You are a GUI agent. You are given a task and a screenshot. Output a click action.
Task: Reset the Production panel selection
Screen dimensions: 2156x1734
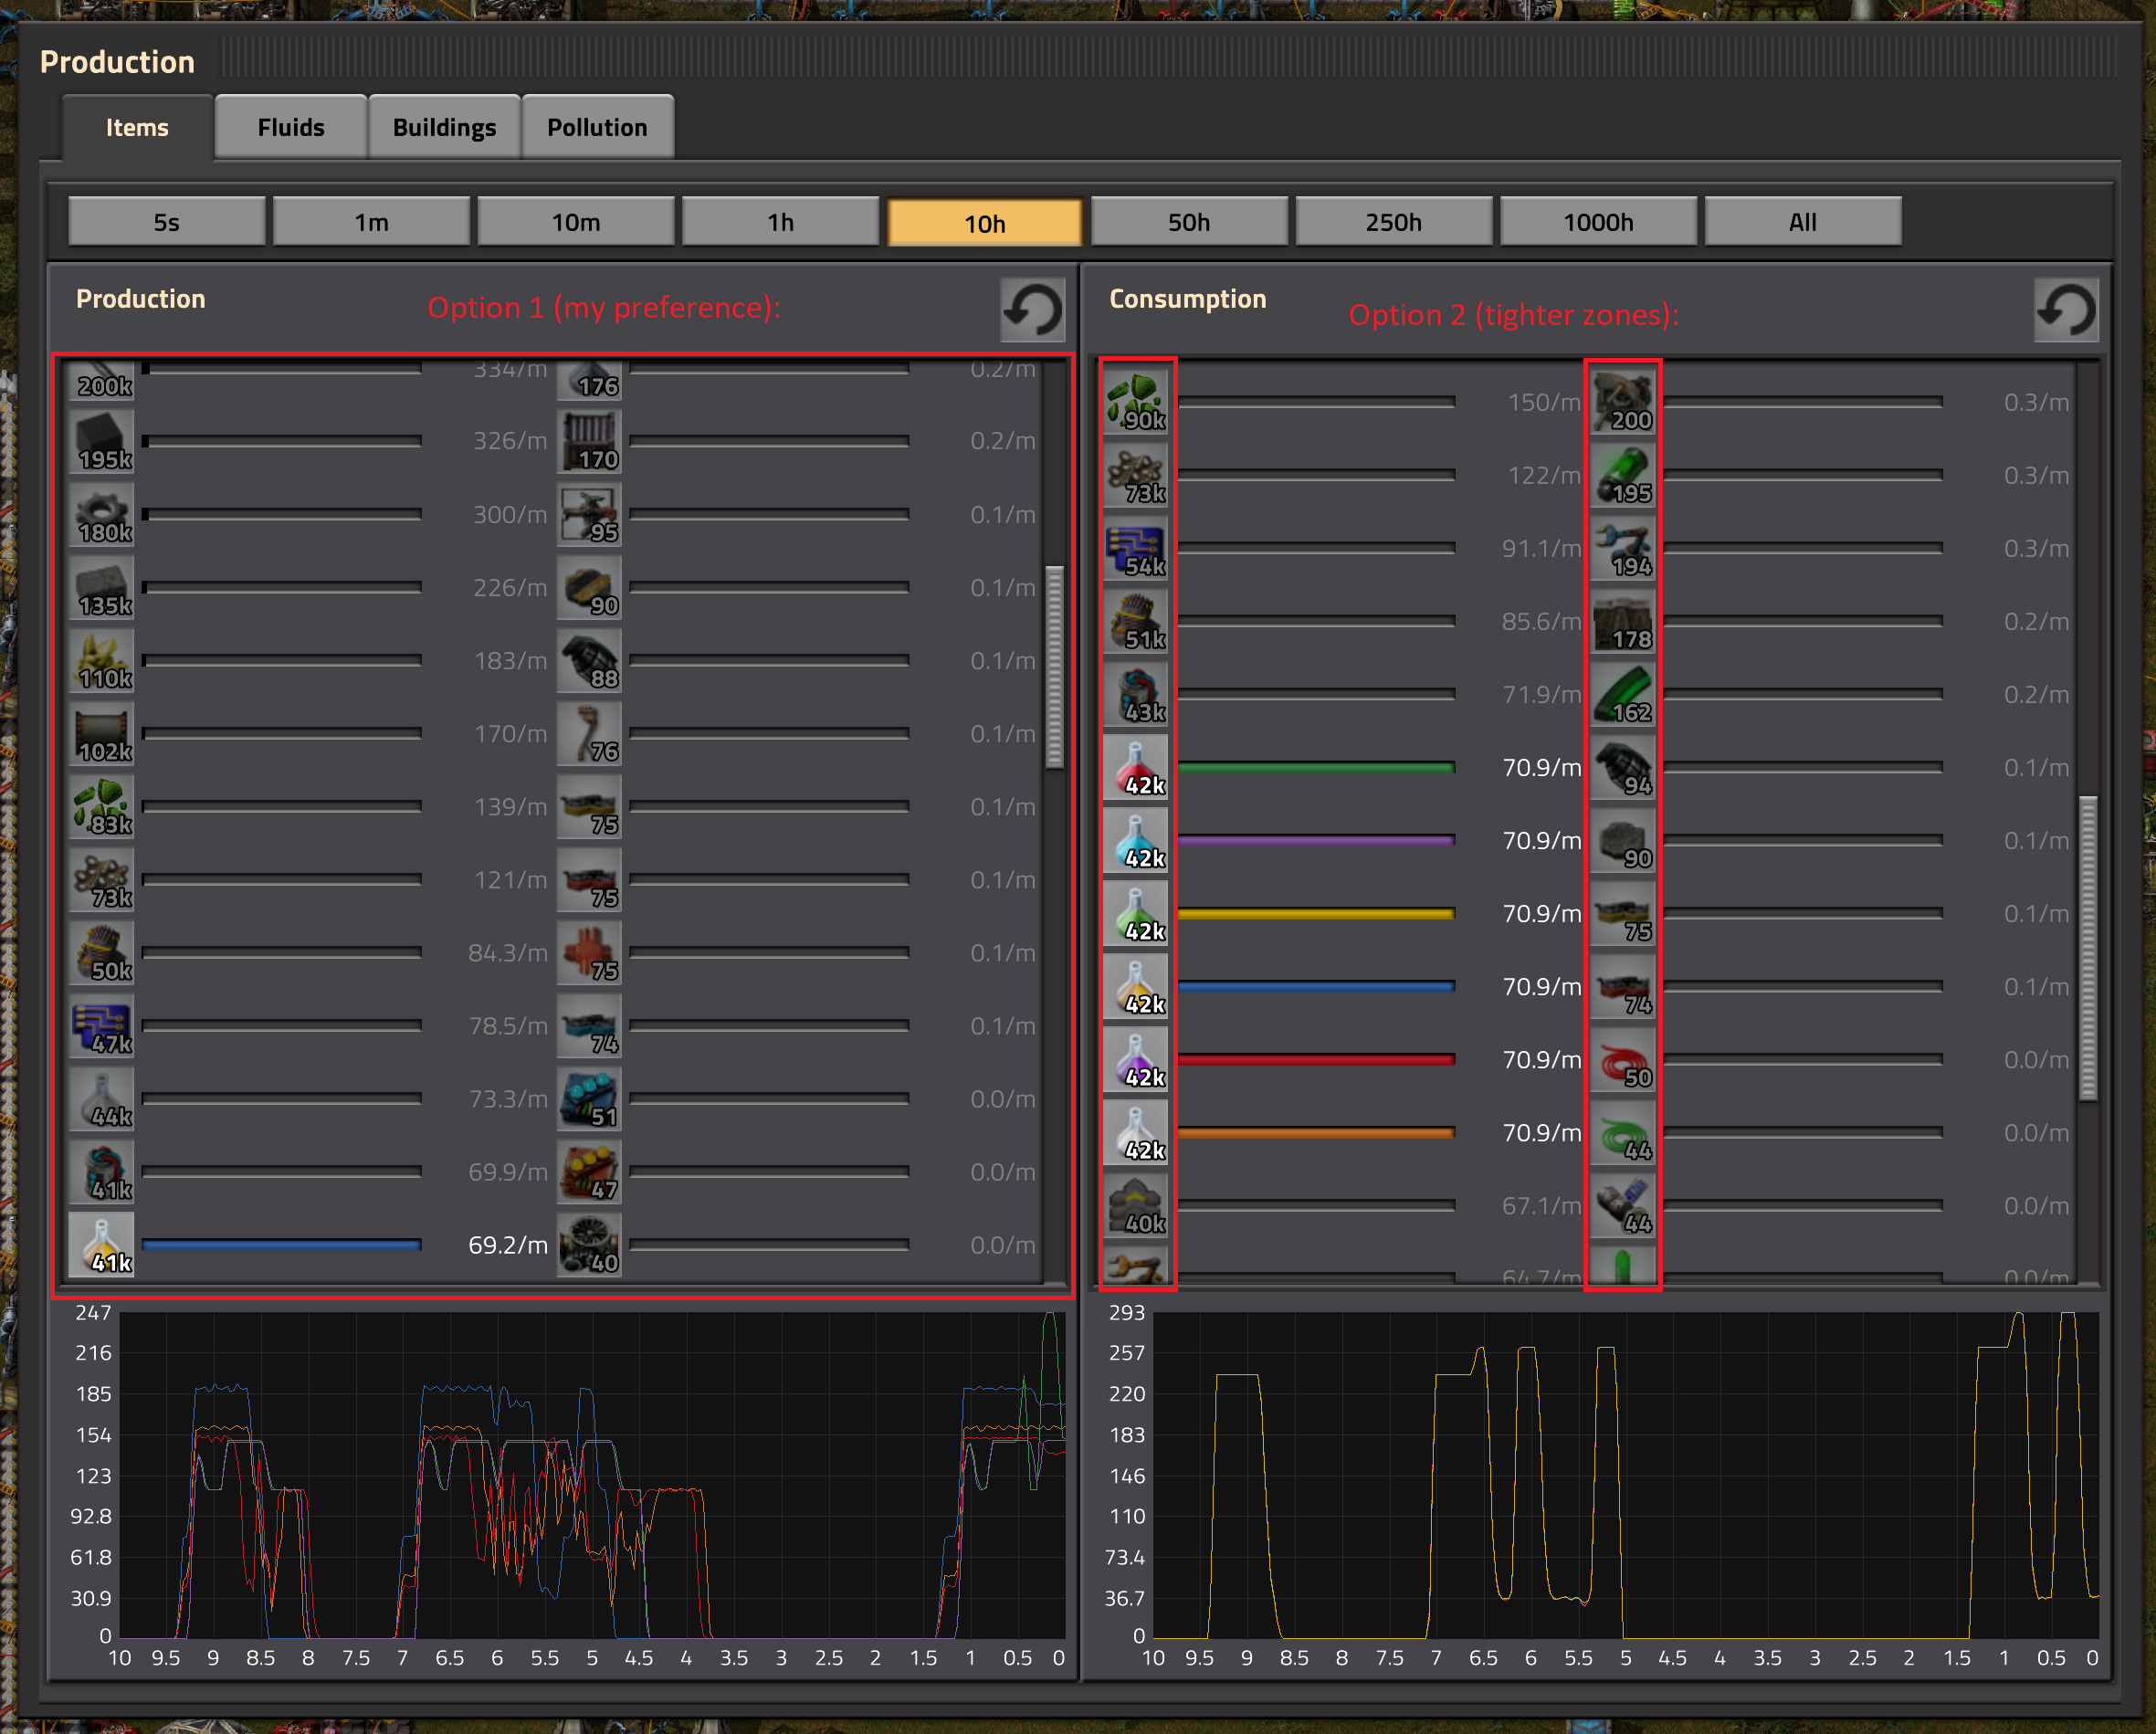1032,310
